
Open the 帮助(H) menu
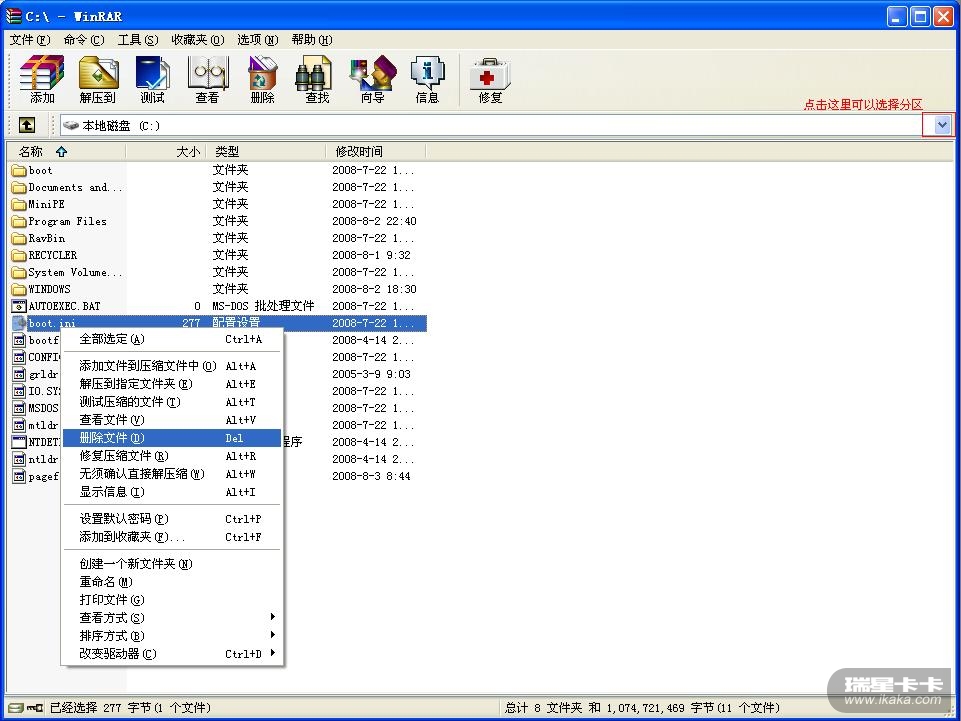pos(311,40)
